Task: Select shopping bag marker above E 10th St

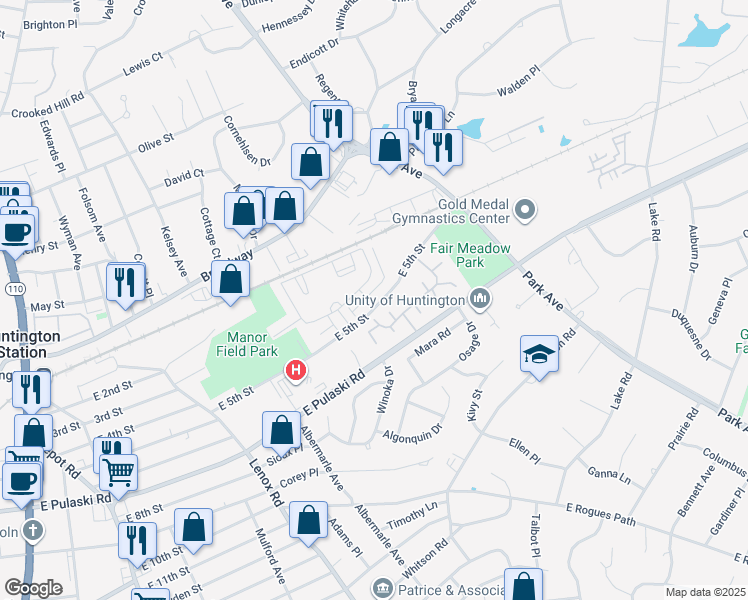Action: click(193, 529)
